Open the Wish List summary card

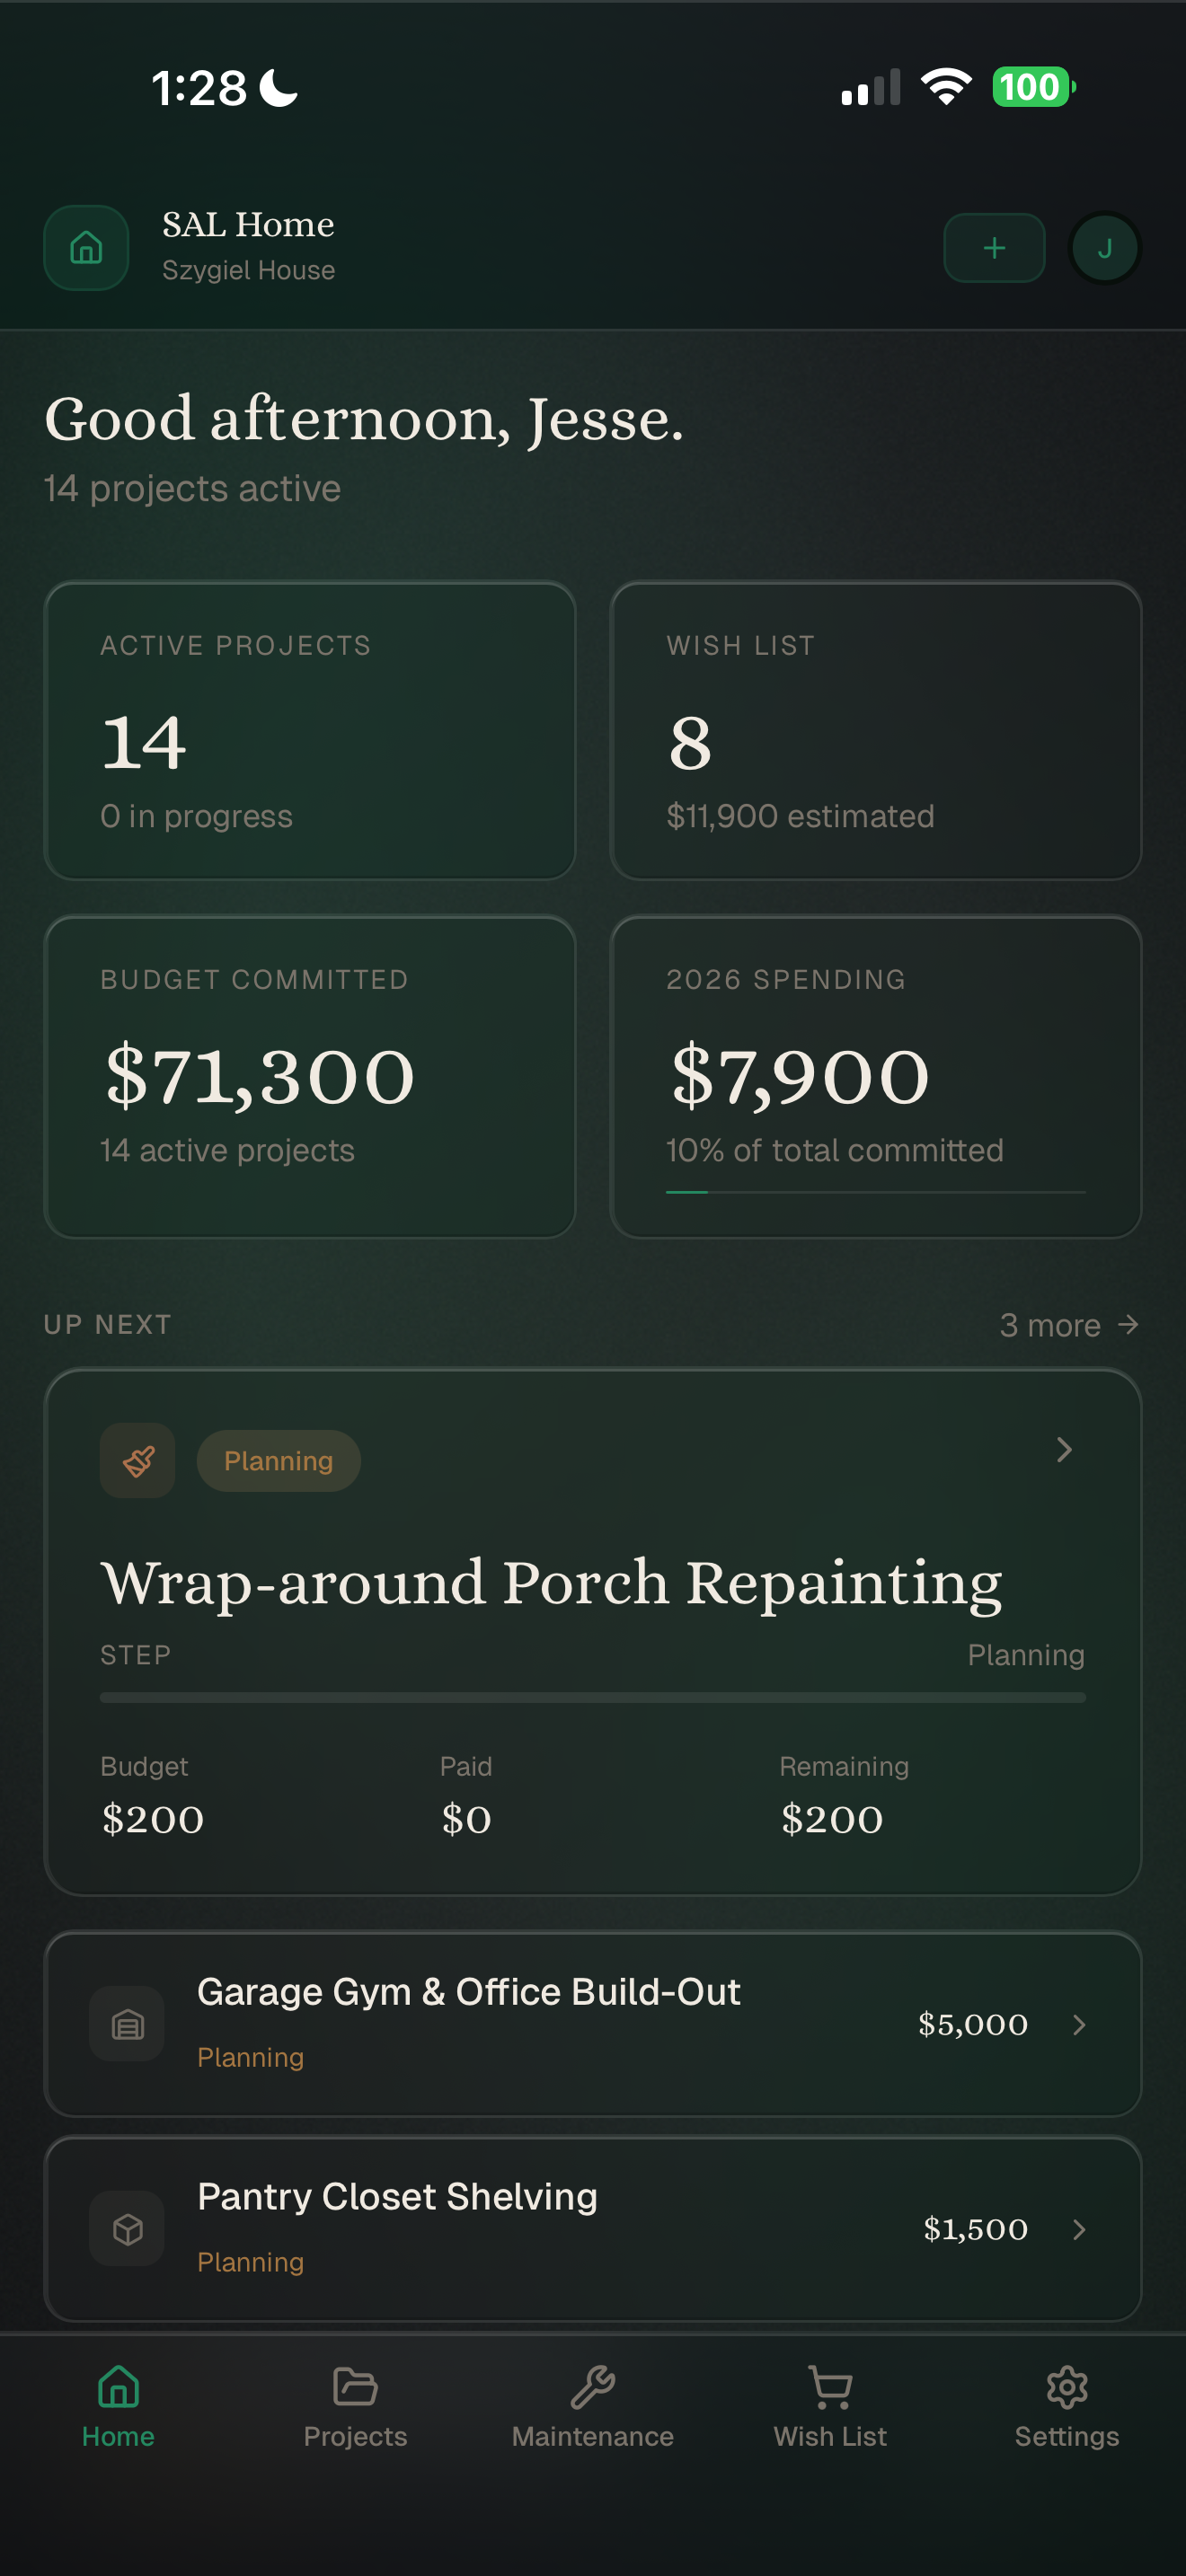(x=875, y=730)
